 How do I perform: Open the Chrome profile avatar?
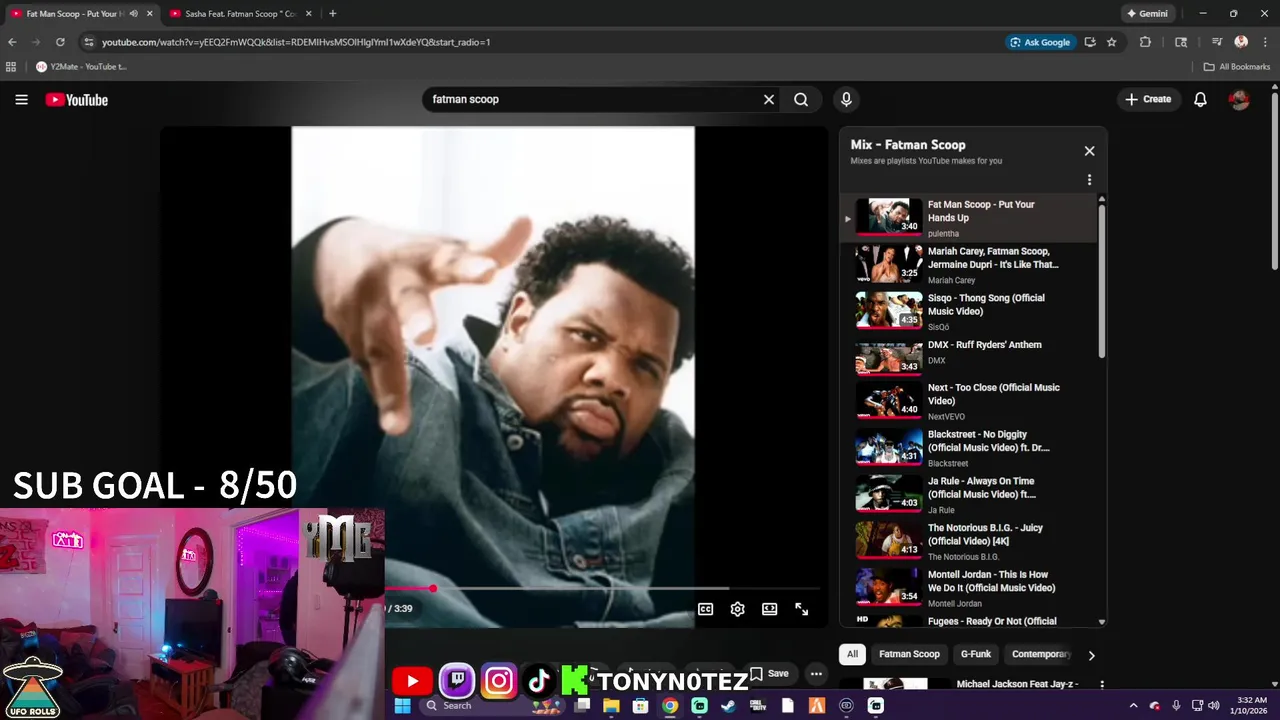(1241, 42)
